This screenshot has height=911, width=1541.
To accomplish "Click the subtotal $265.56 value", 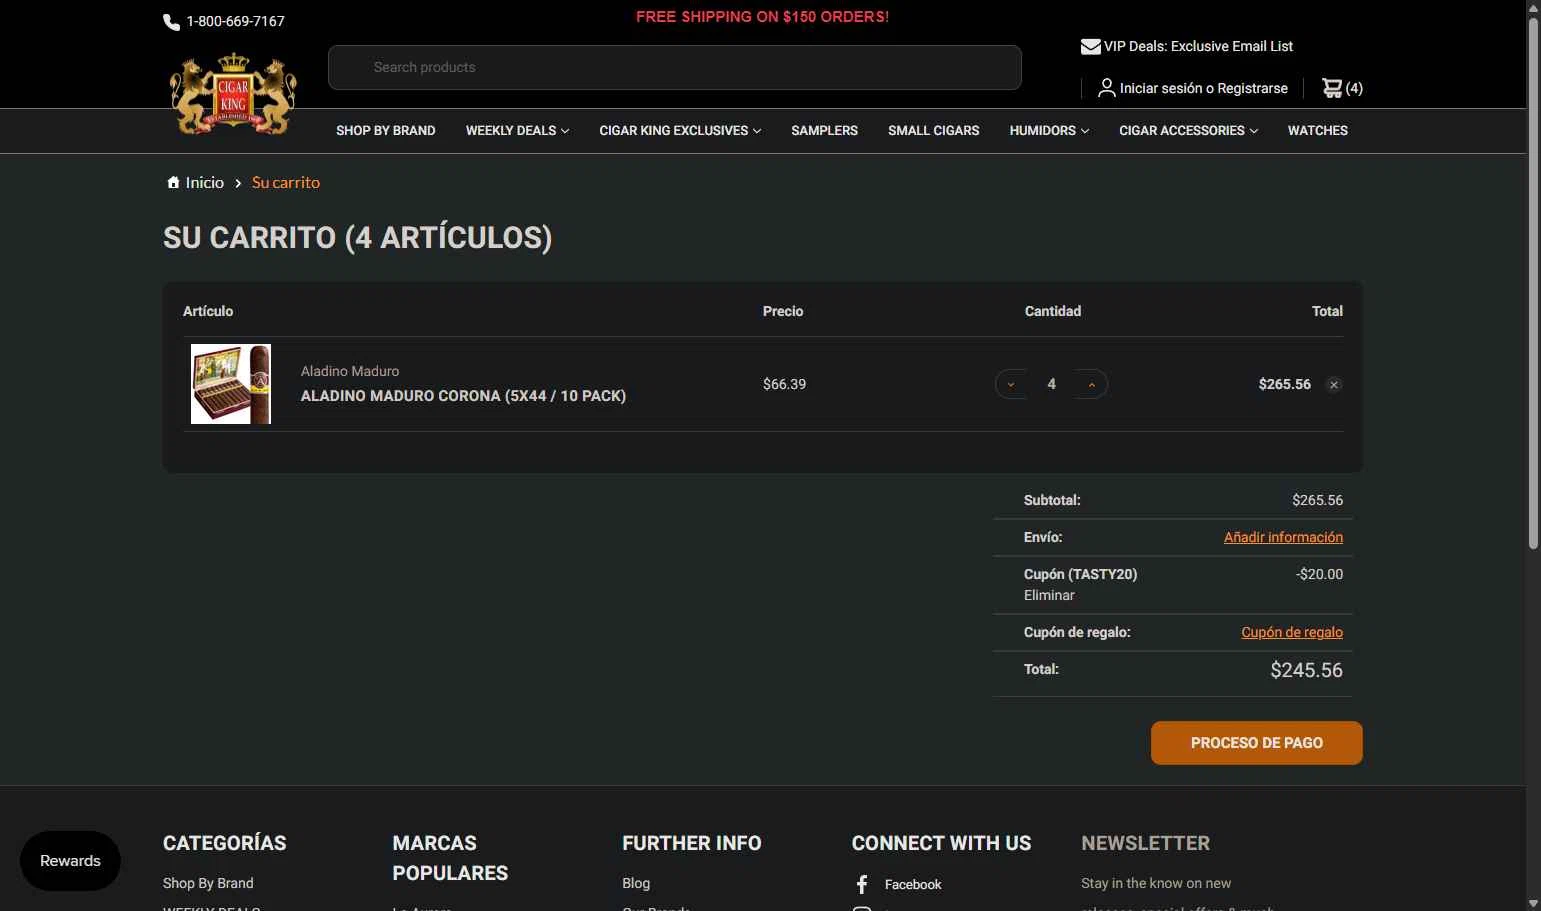I will coord(1317,500).
